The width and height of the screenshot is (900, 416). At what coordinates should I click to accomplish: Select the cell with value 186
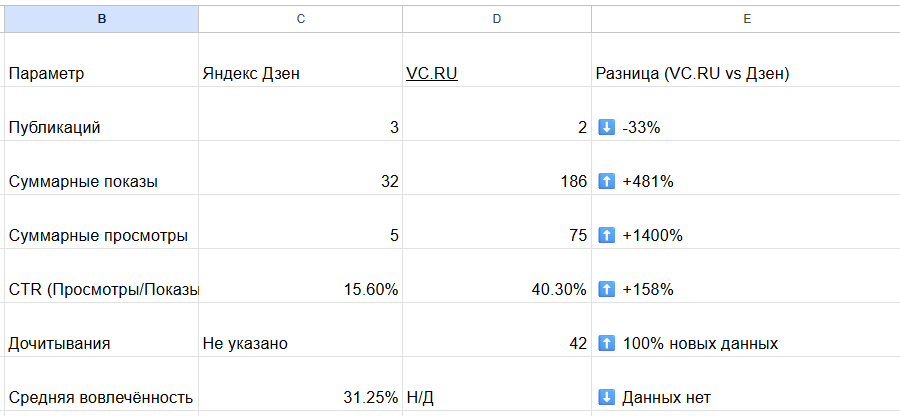497,181
